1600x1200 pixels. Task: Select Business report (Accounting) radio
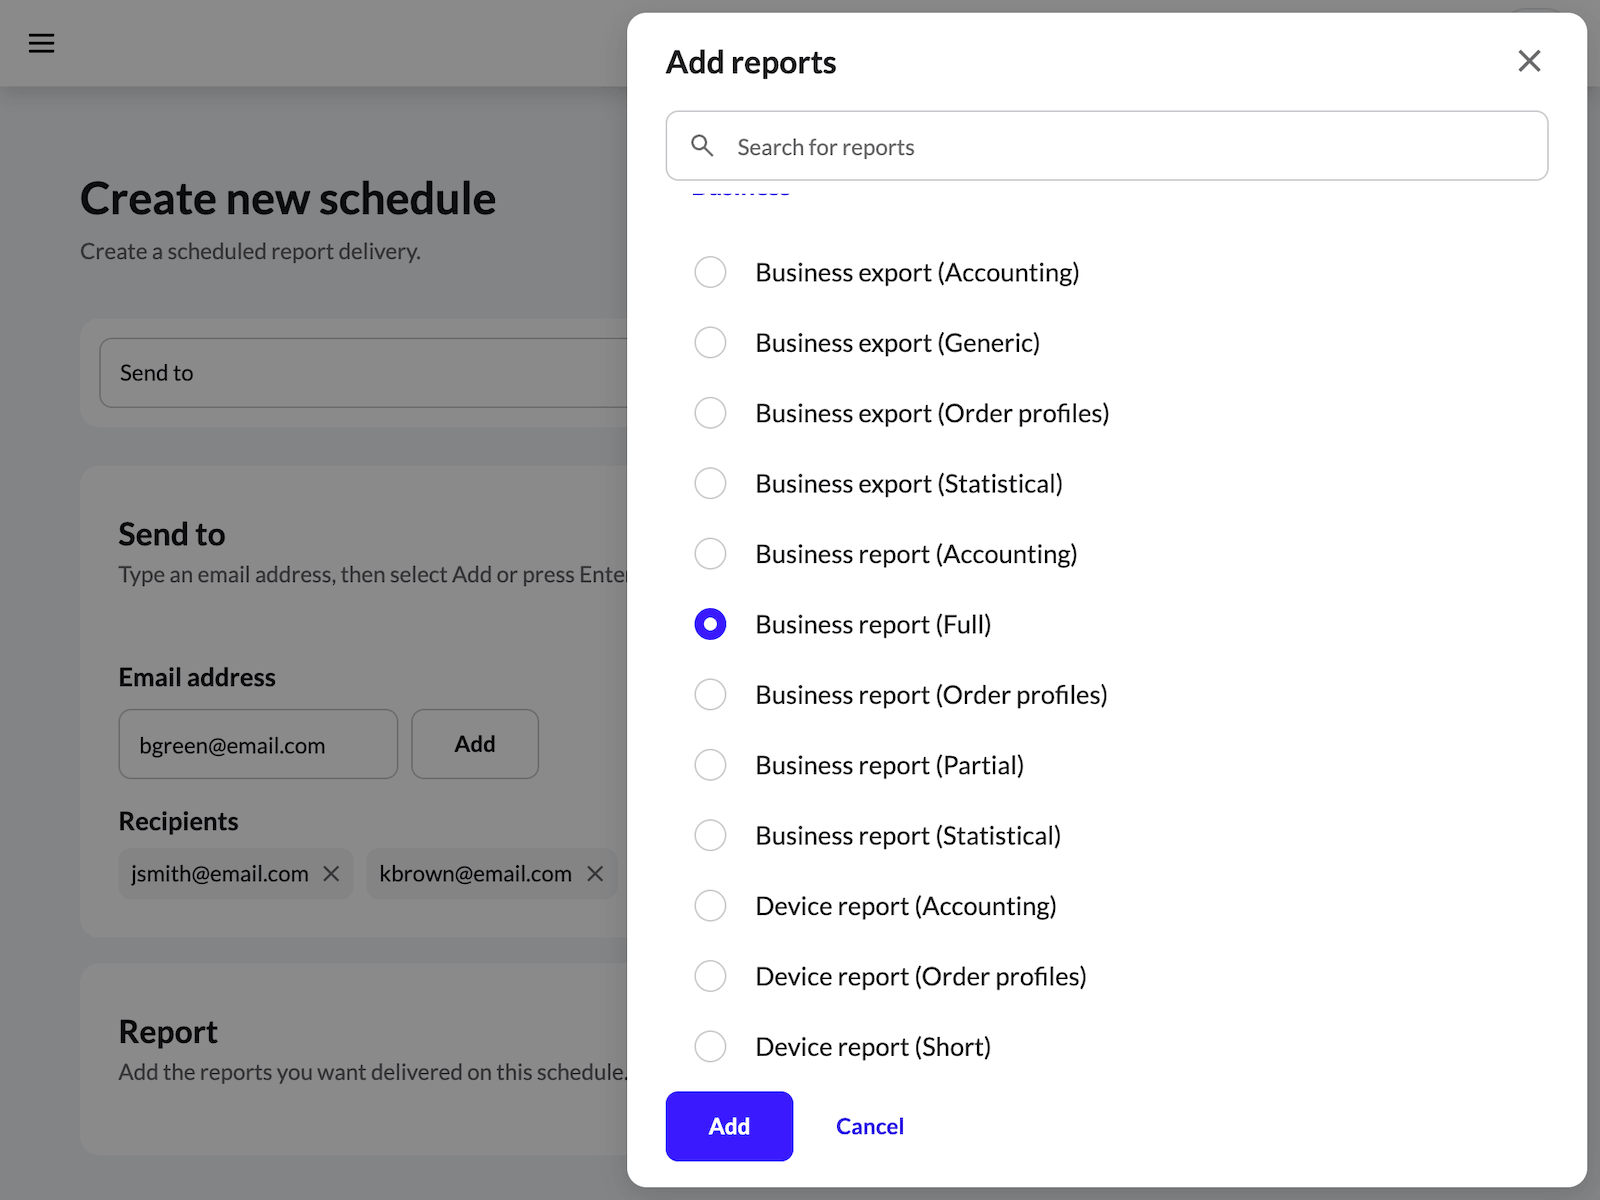pyautogui.click(x=710, y=553)
